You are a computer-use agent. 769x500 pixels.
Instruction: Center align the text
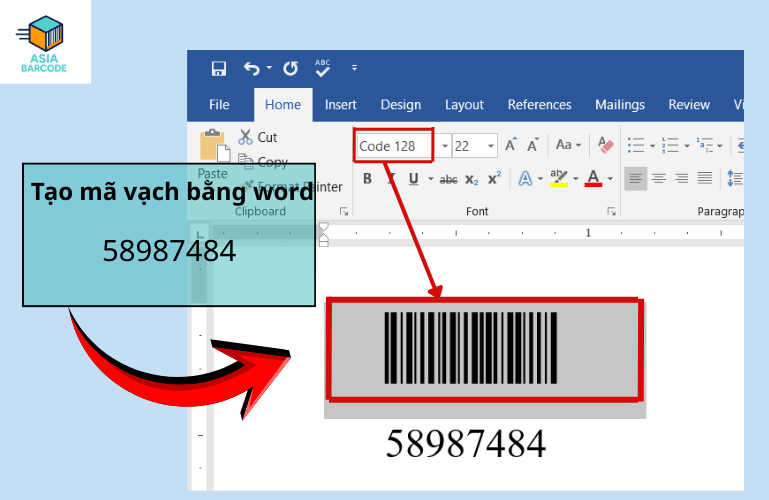click(659, 178)
